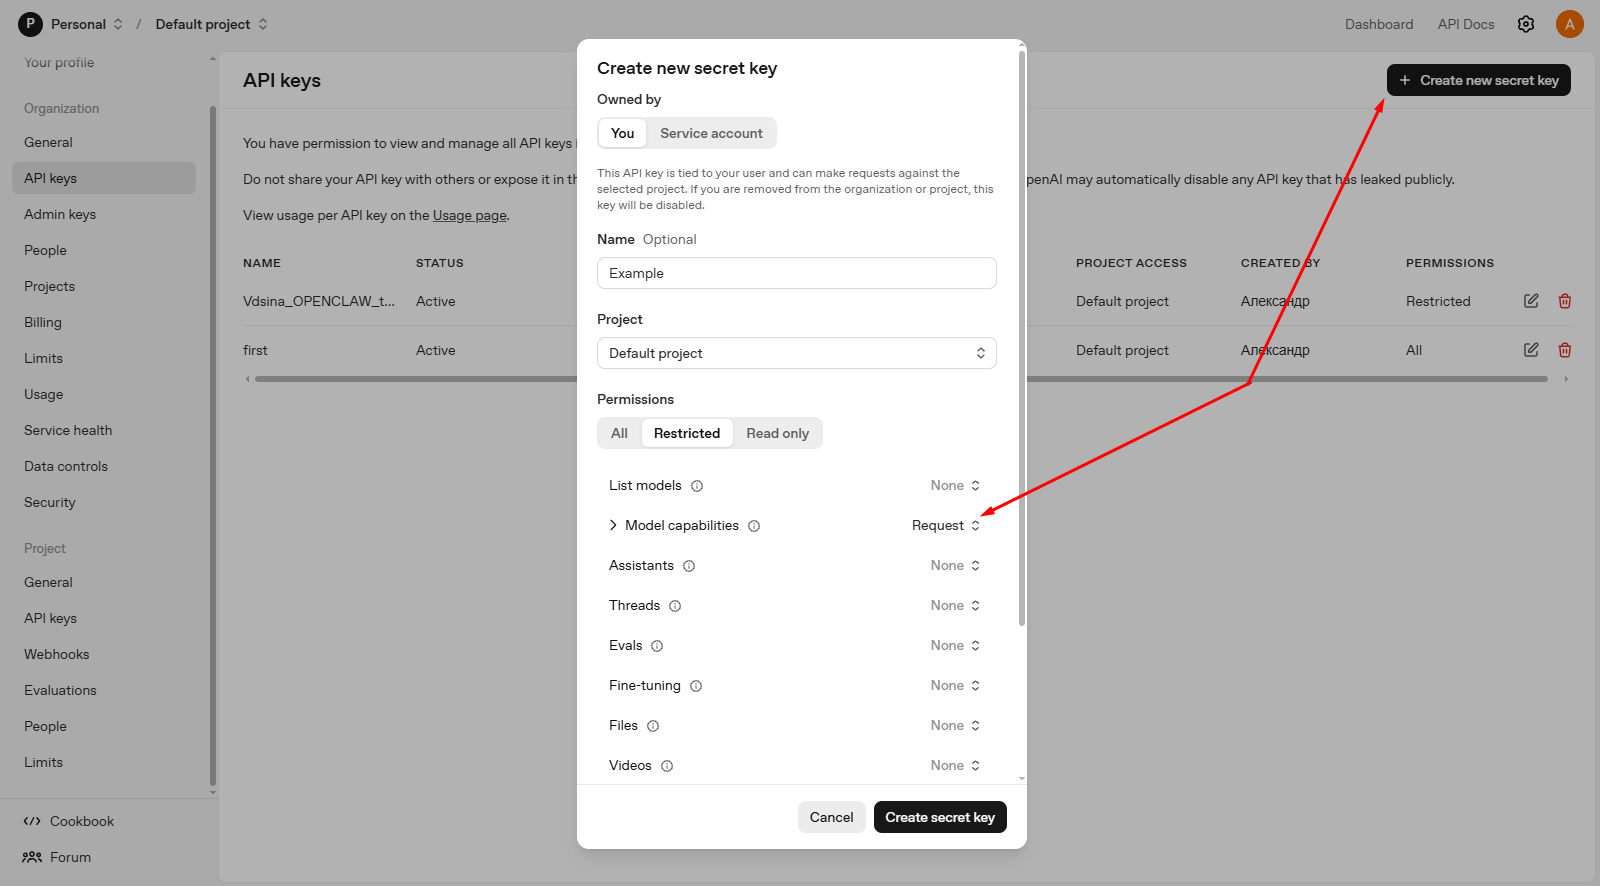Screen dimensions: 1600x886
Task: Switch permissions to Read only
Action: (x=777, y=433)
